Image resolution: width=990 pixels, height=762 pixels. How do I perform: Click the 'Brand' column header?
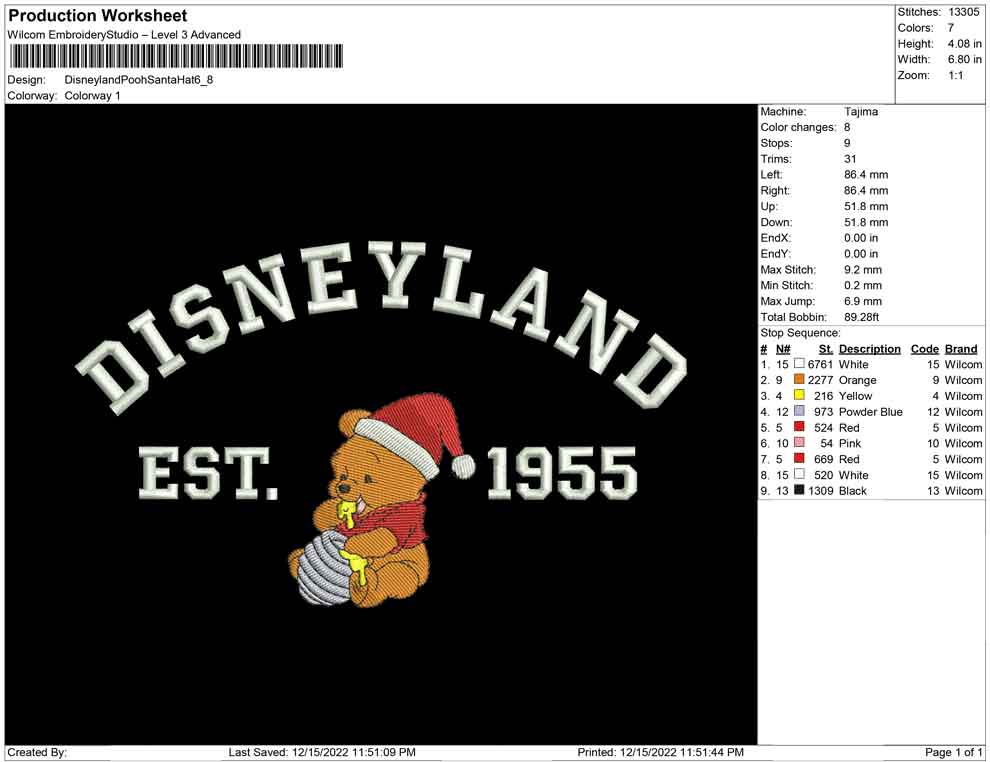click(x=960, y=349)
